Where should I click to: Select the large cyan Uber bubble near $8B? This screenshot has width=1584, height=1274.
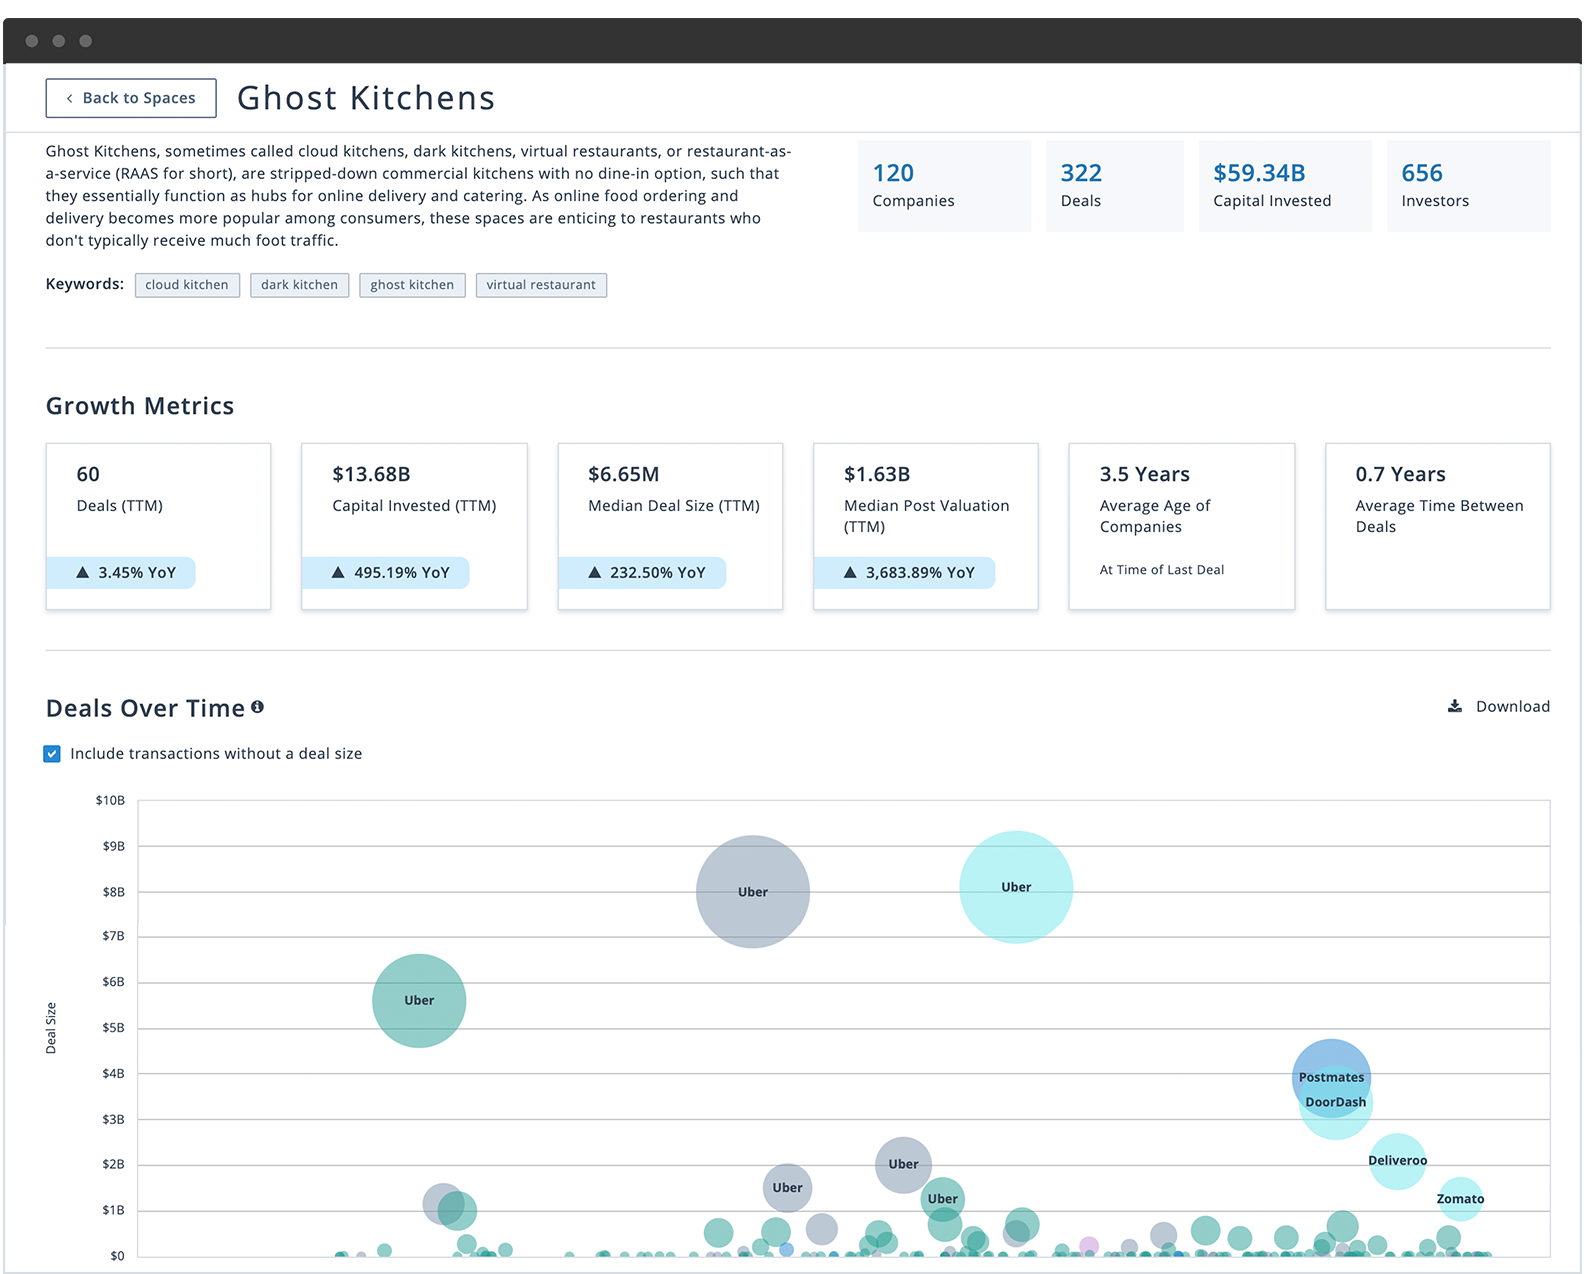coord(1016,887)
